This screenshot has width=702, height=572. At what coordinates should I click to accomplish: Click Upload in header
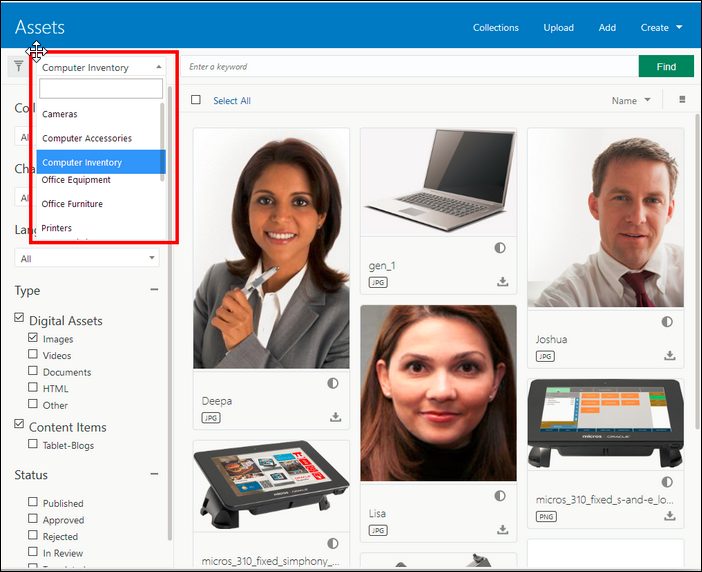coord(558,27)
